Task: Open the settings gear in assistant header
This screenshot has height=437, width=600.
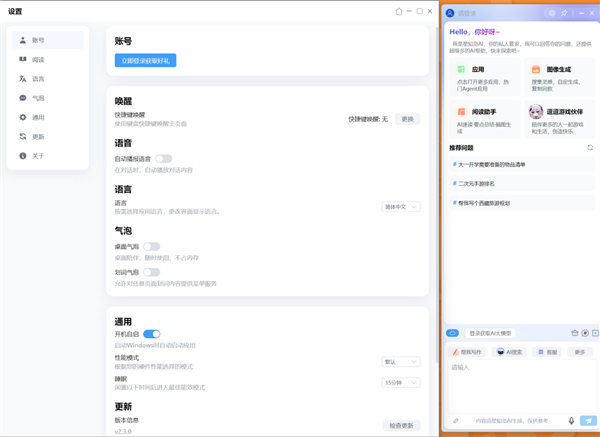Action: pos(552,13)
